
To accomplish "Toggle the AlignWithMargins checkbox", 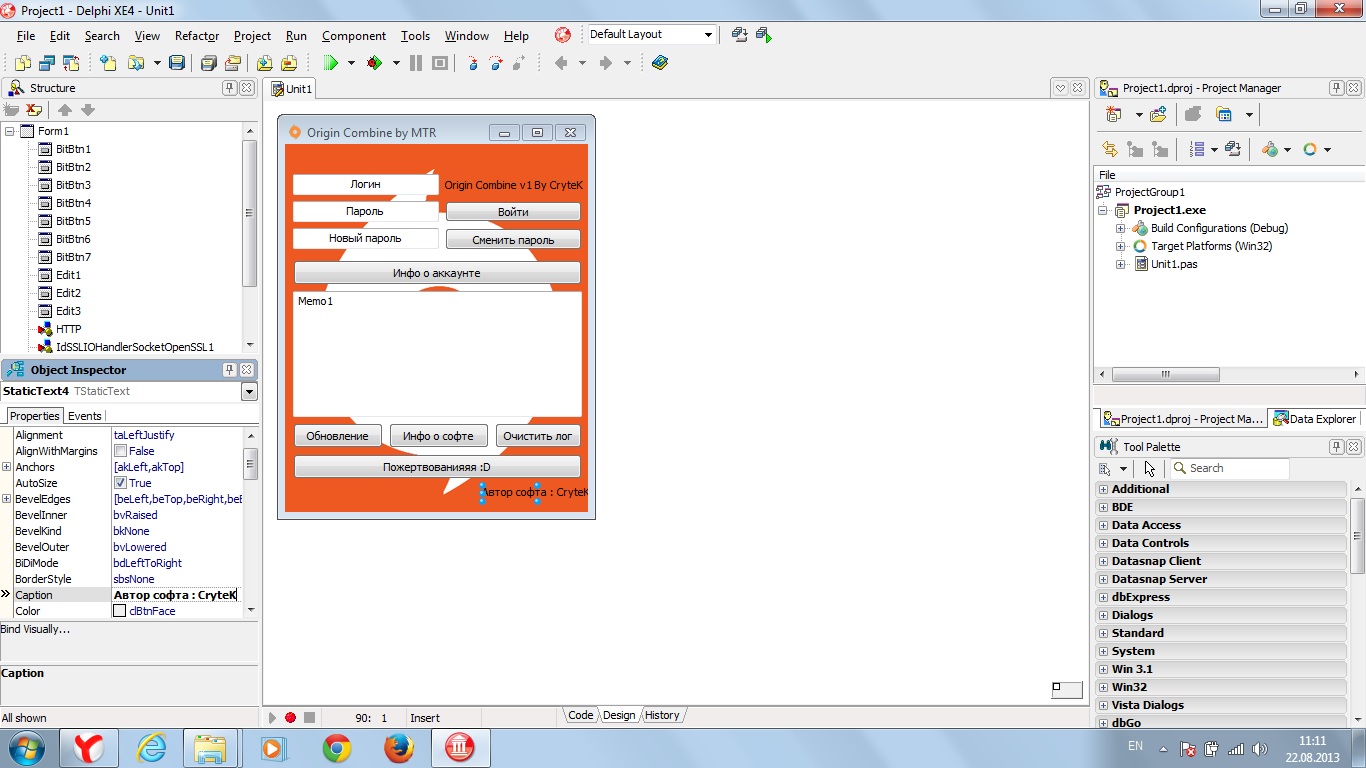I will 121,451.
